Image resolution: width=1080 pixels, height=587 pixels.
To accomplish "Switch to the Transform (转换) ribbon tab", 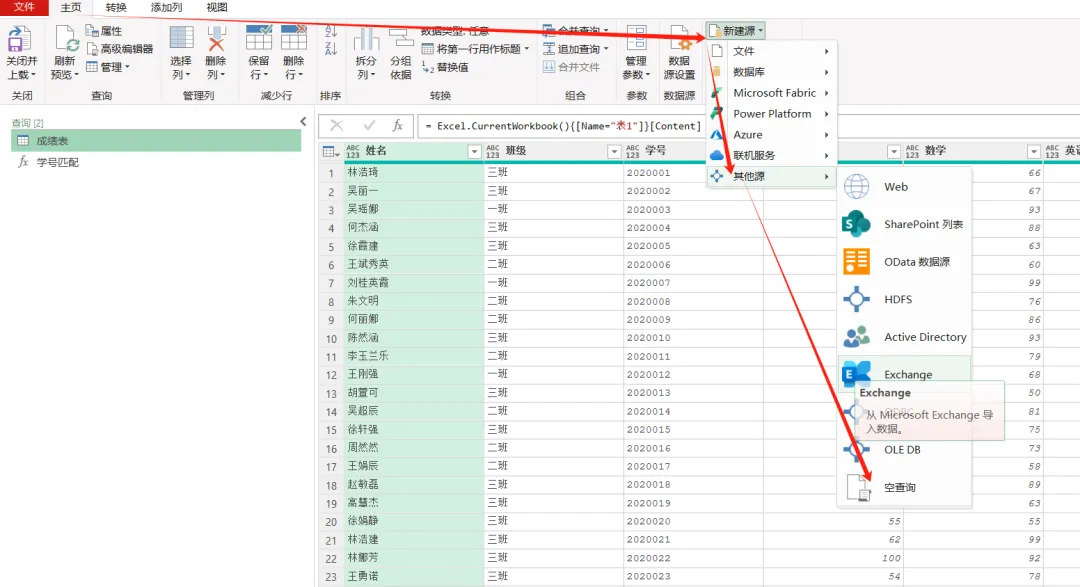I will [x=116, y=8].
